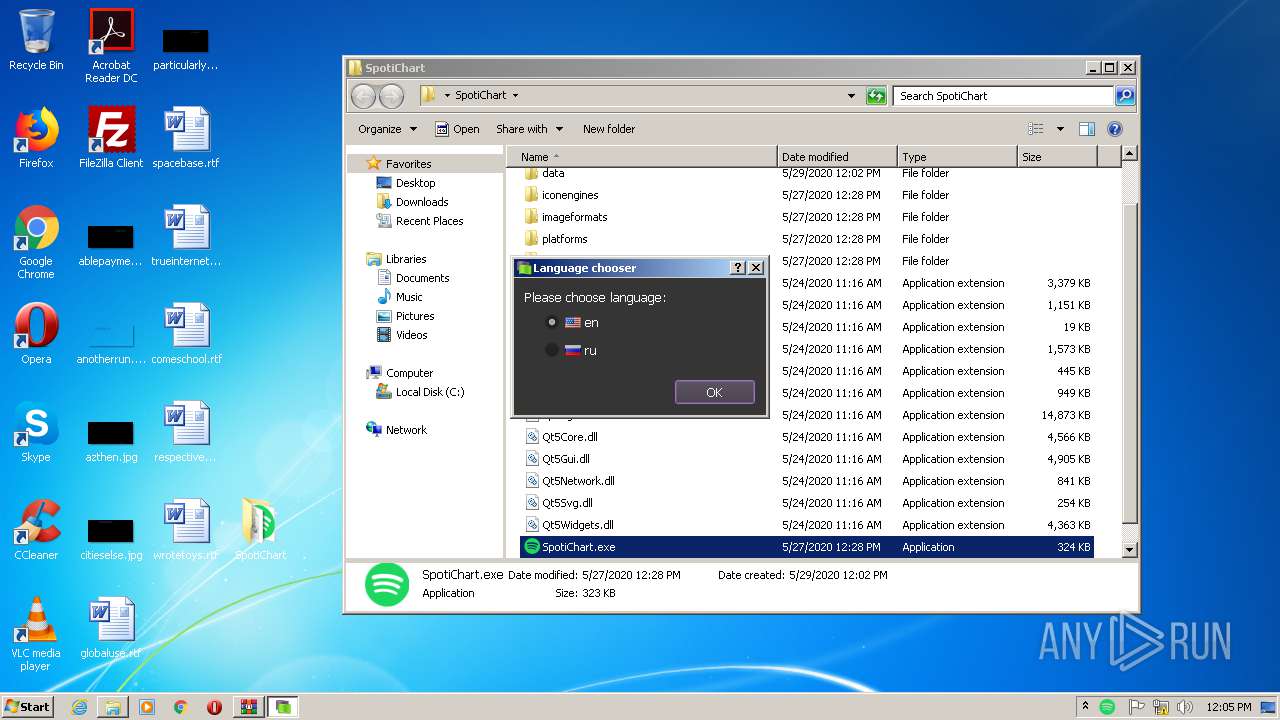The height and width of the screenshot is (720, 1280).
Task: Select Favorites in navigation pane
Action: pyautogui.click(x=408, y=164)
